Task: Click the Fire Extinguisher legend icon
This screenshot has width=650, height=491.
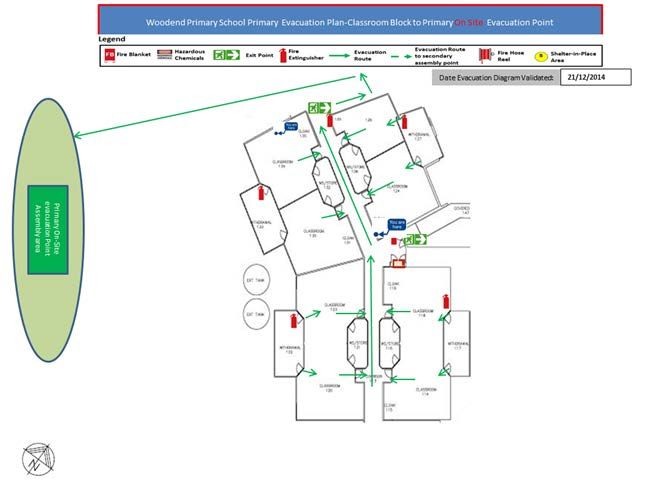Action: [x=283, y=55]
